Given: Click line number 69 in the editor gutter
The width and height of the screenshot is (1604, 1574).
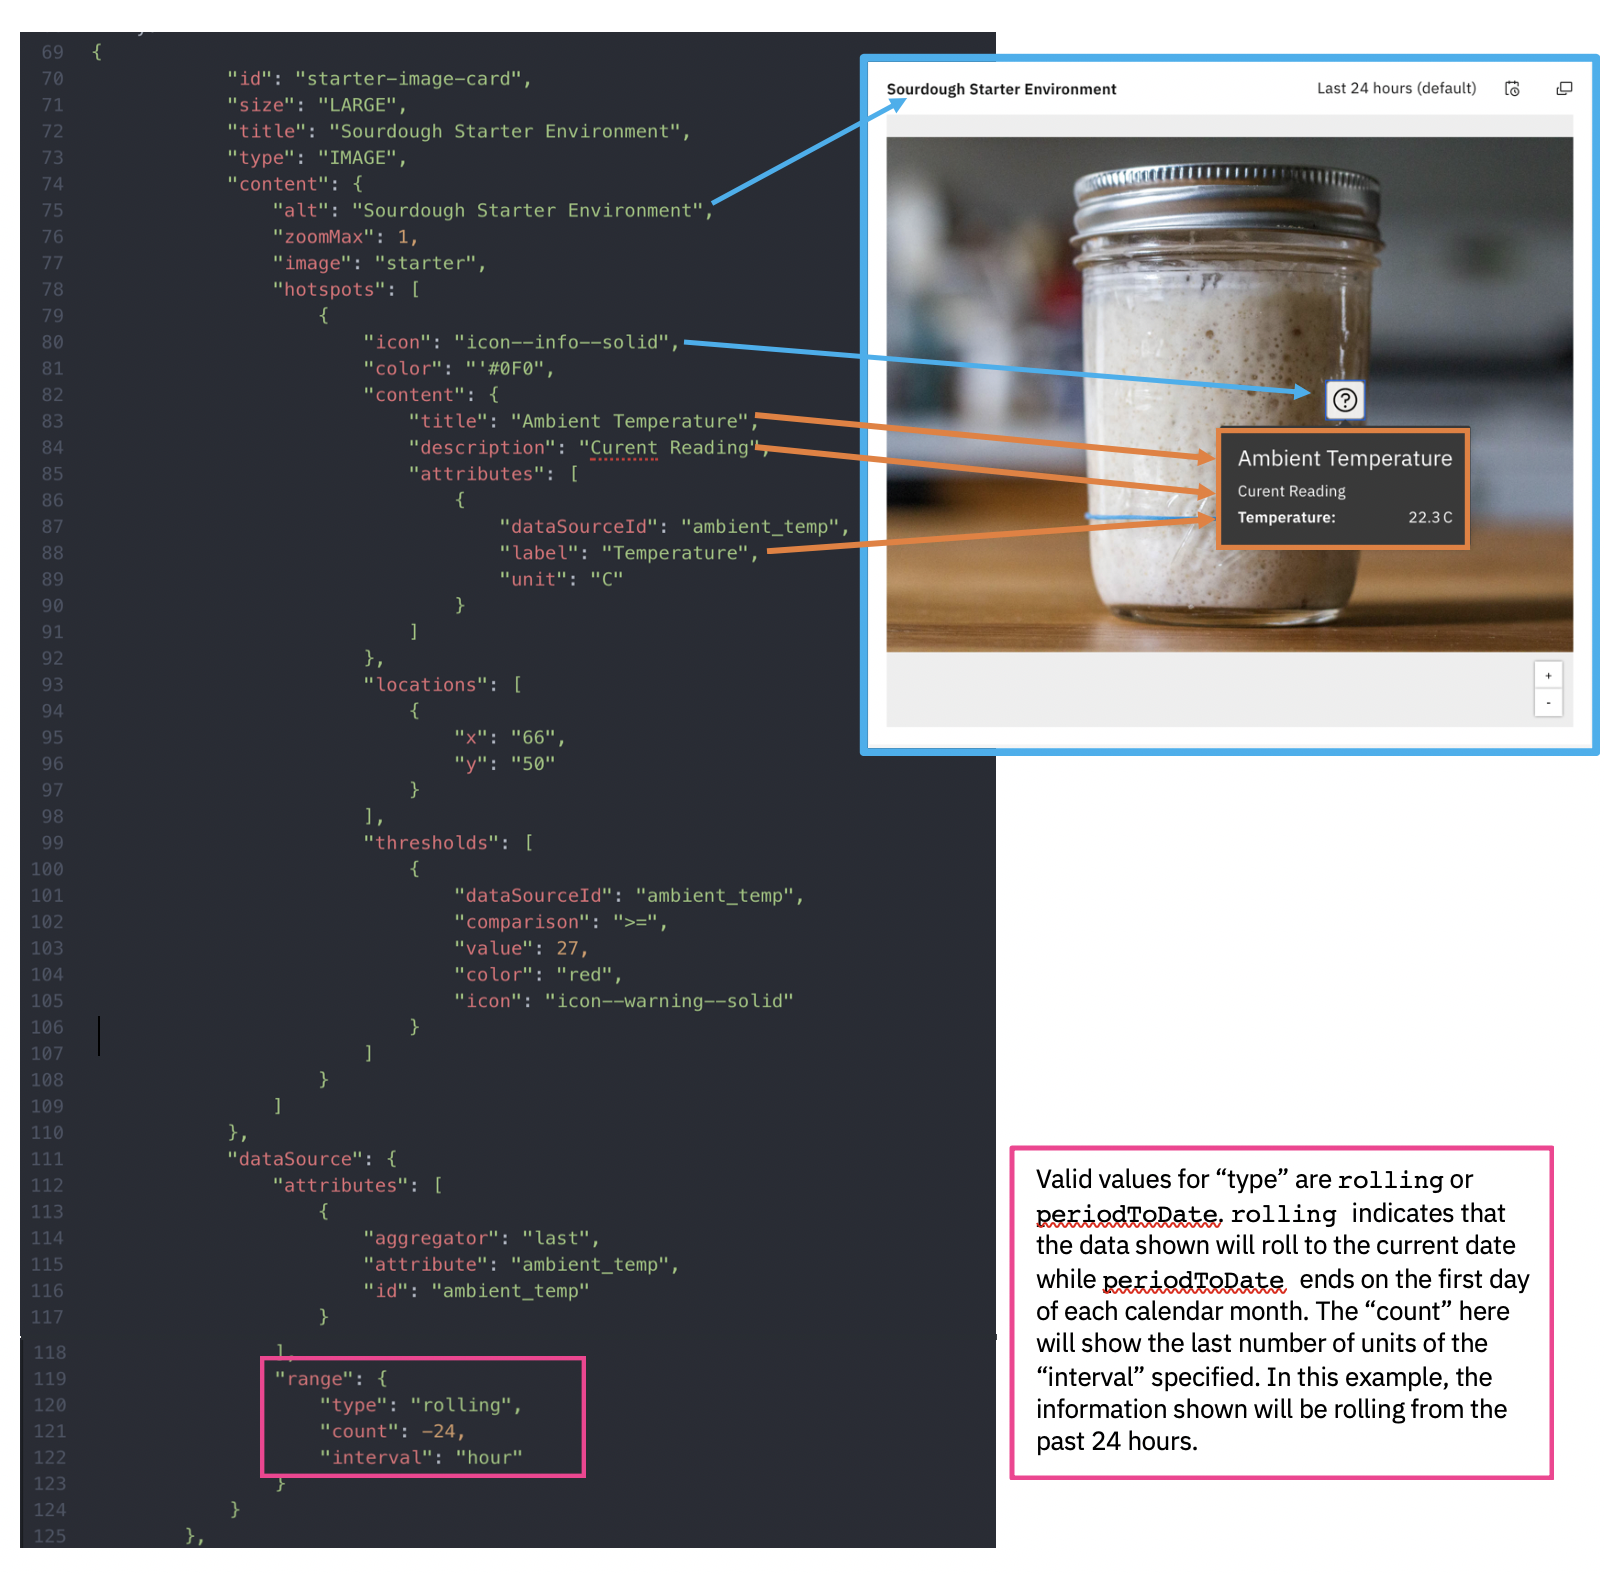Looking at the screenshot, I should (x=52, y=52).
